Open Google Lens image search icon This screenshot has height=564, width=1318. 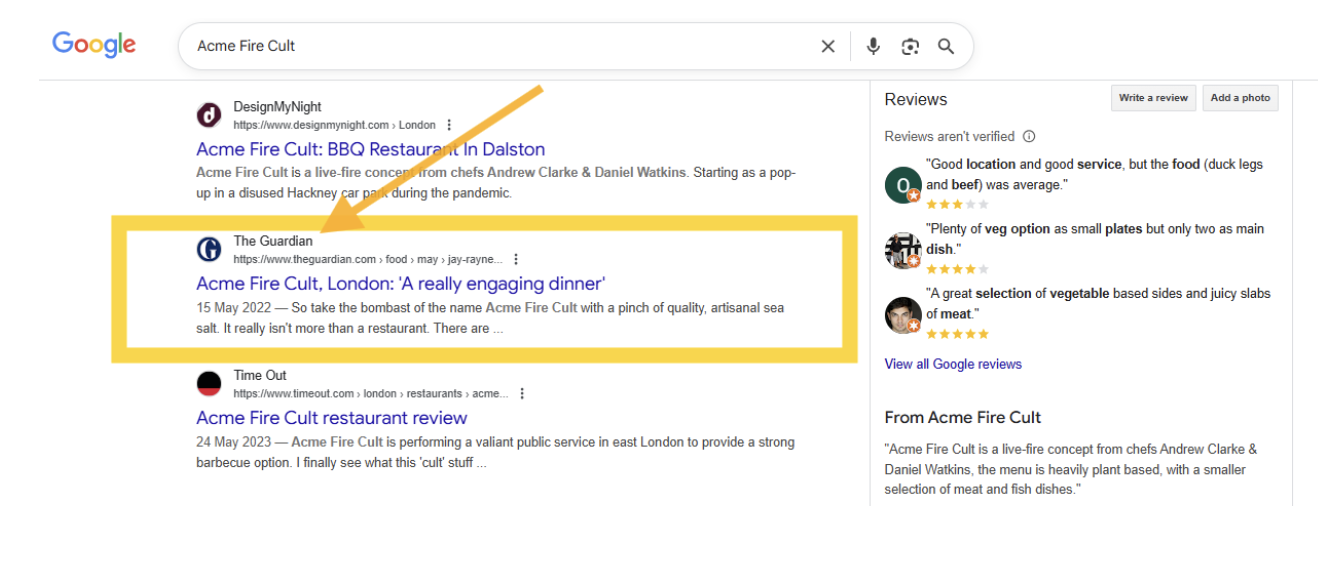click(x=909, y=46)
